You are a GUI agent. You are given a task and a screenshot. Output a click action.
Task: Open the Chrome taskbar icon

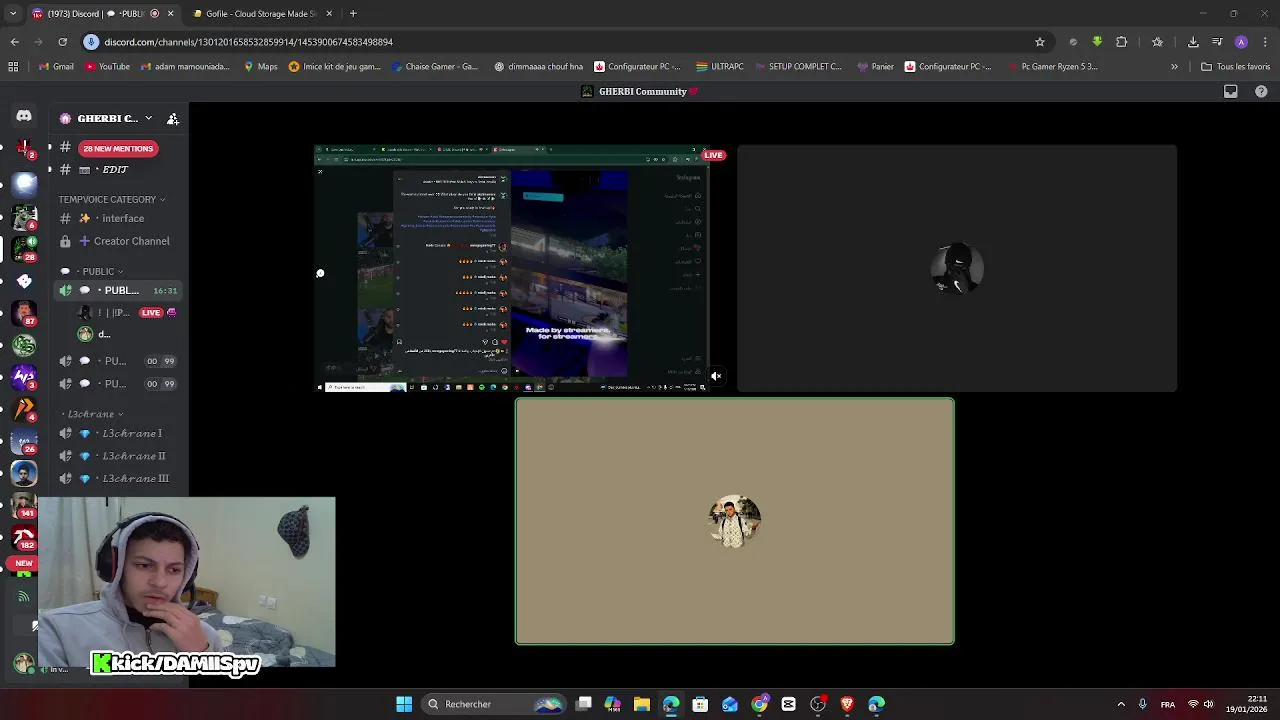pyautogui.click(x=759, y=704)
